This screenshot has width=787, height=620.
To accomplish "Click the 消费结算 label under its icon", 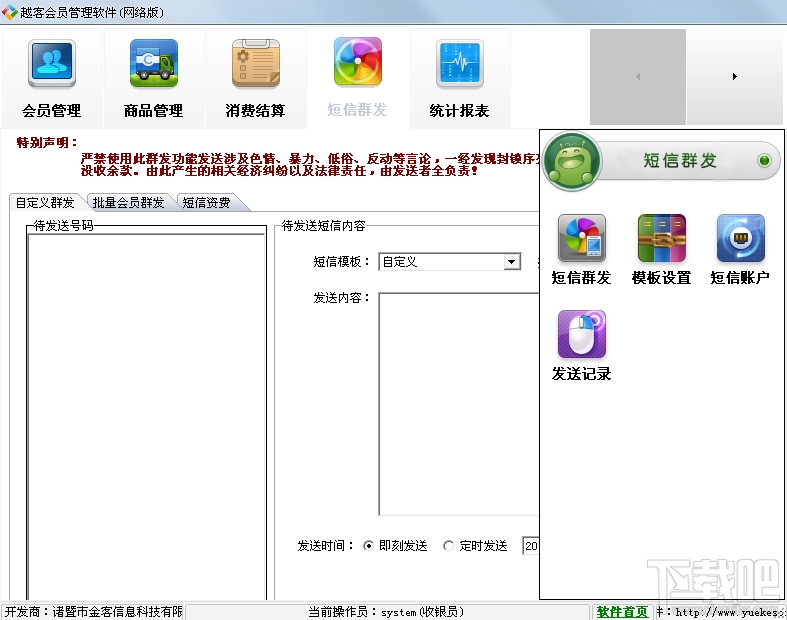I will (x=255, y=110).
